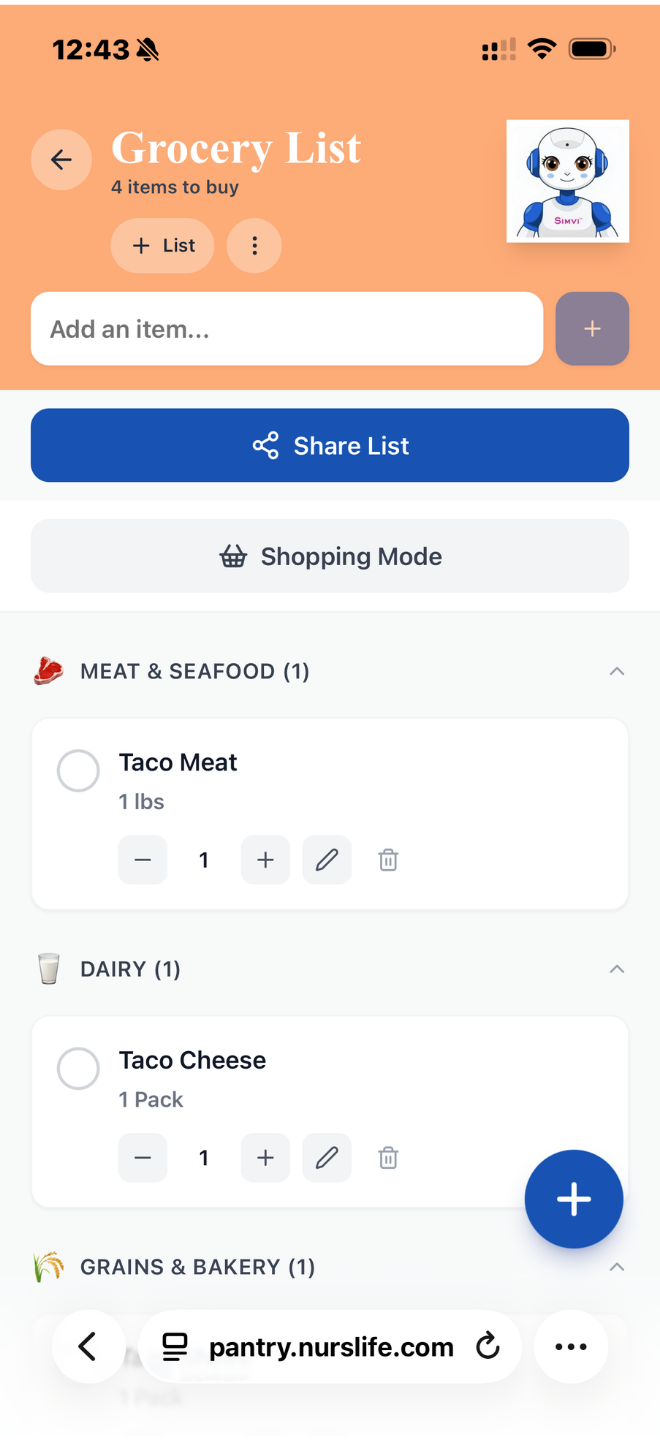660x1440 pixels.
Task: Collapse the GRAINS & BAKERY section
Action: [x=617, y=1266]
